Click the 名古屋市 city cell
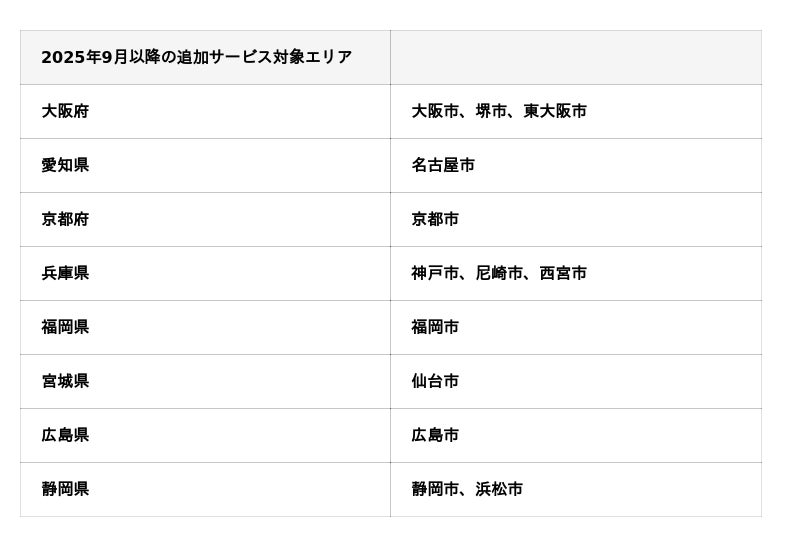This screenshot has width=800, height=547. [443, 165]
